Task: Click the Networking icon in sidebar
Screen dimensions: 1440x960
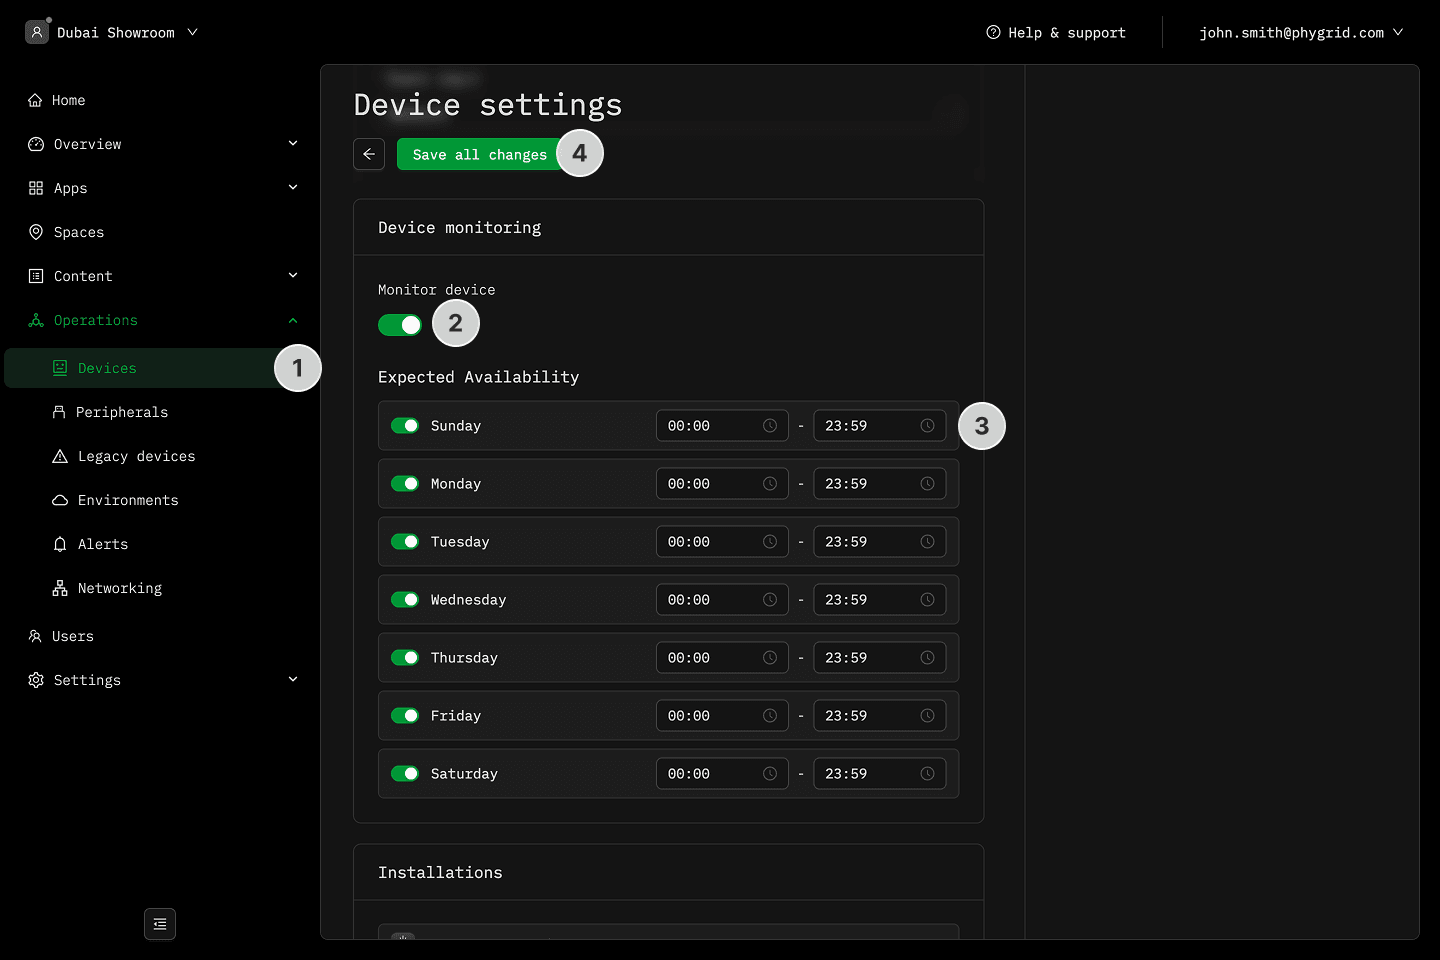Action: click(x=60, y=588)
